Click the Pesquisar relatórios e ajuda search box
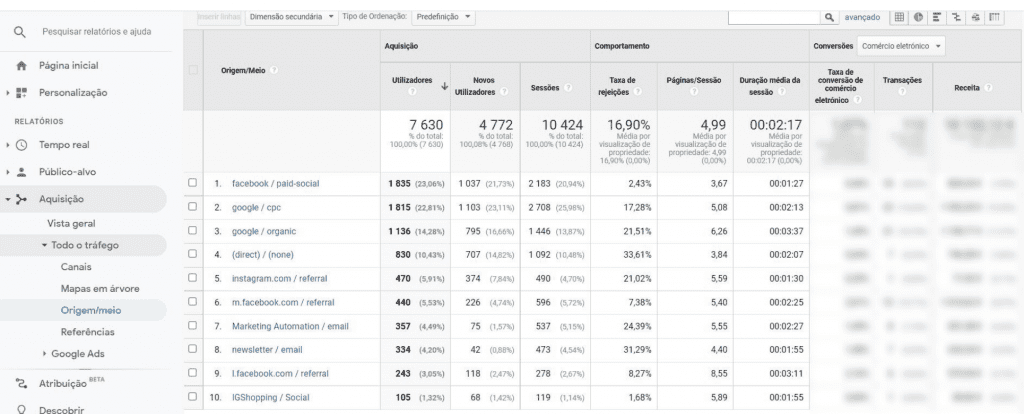The image size is (1024, 414). click(97, 32)
